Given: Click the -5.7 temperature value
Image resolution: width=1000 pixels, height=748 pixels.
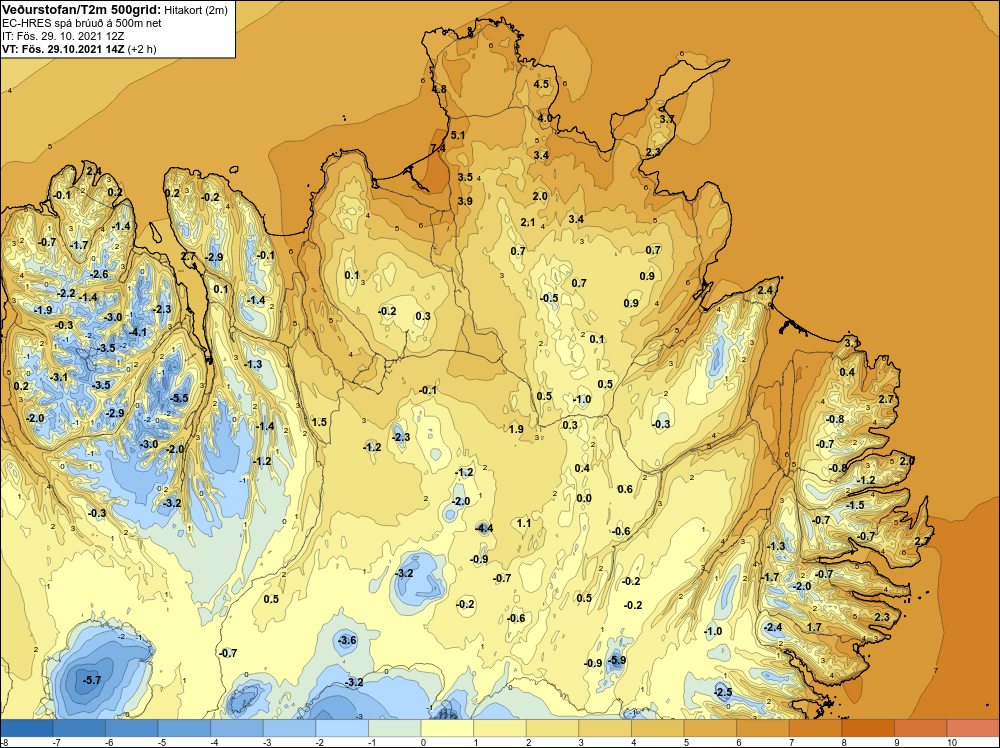Looking at the screenshot, I should (92, 680).
